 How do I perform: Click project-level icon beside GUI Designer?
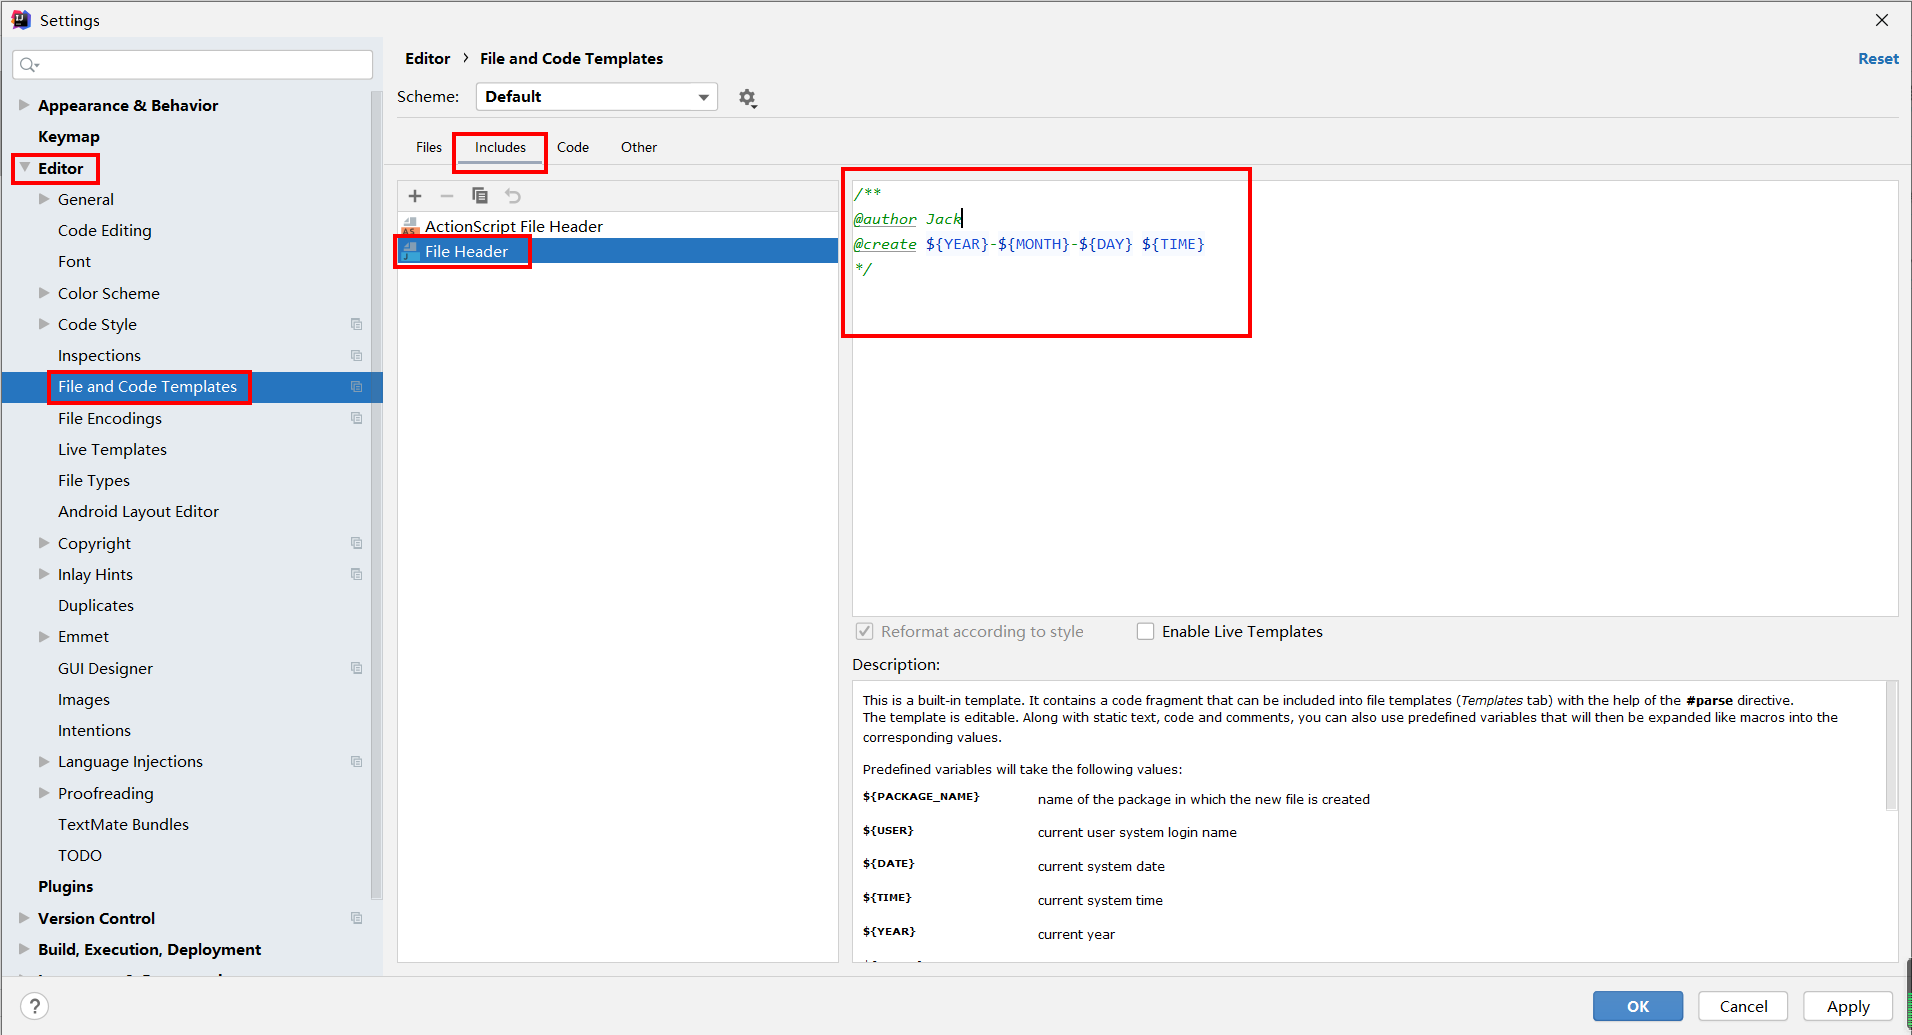pyautogui.click(x=356, y=668)
